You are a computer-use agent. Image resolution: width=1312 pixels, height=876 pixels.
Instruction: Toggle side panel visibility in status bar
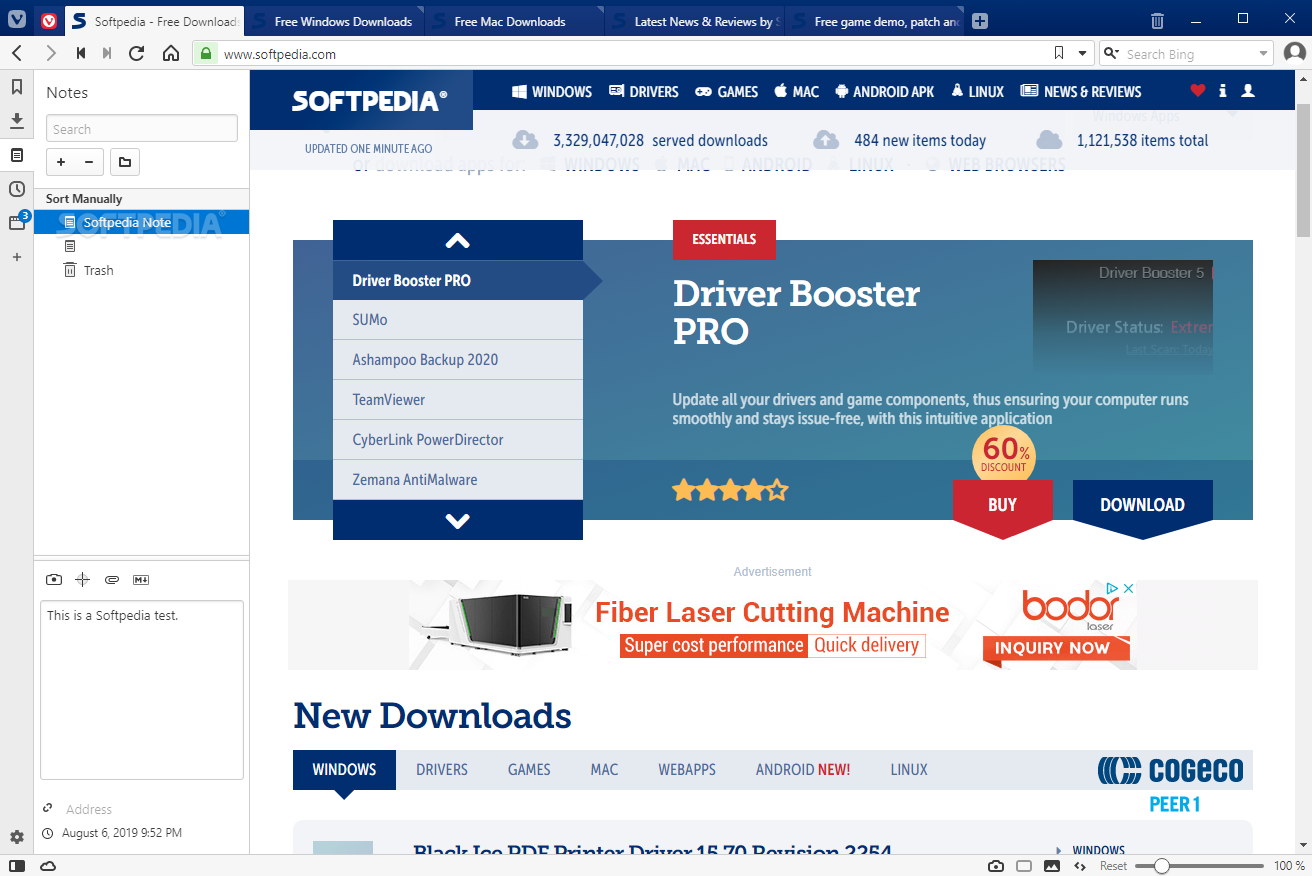(17, 866)
